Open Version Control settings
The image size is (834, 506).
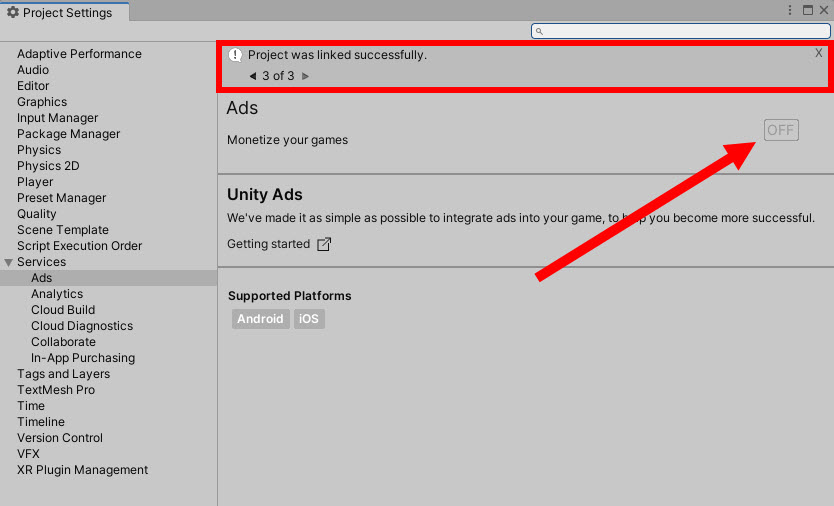(x=60, y=437)
